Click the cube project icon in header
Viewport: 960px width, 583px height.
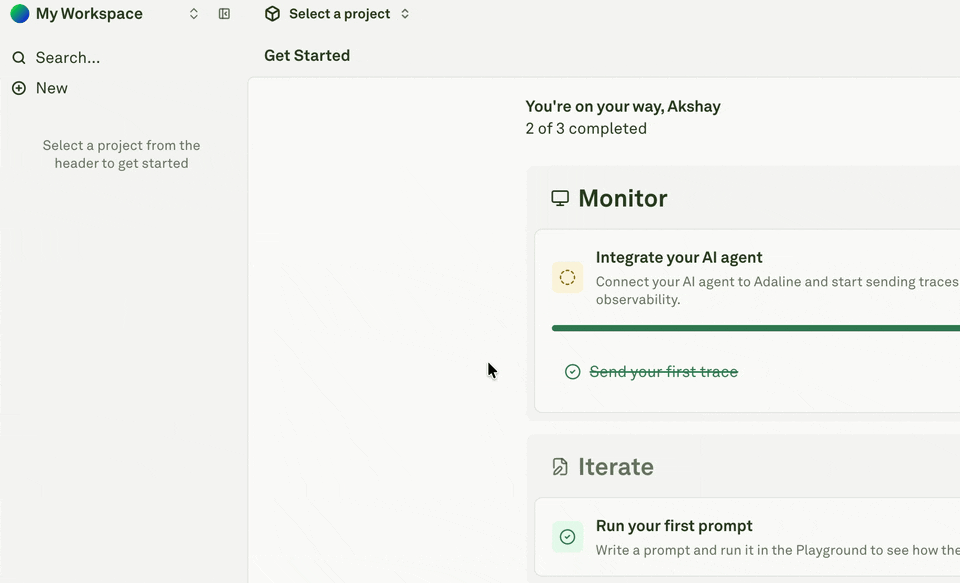pyautogui.click(x=272, y=13)
